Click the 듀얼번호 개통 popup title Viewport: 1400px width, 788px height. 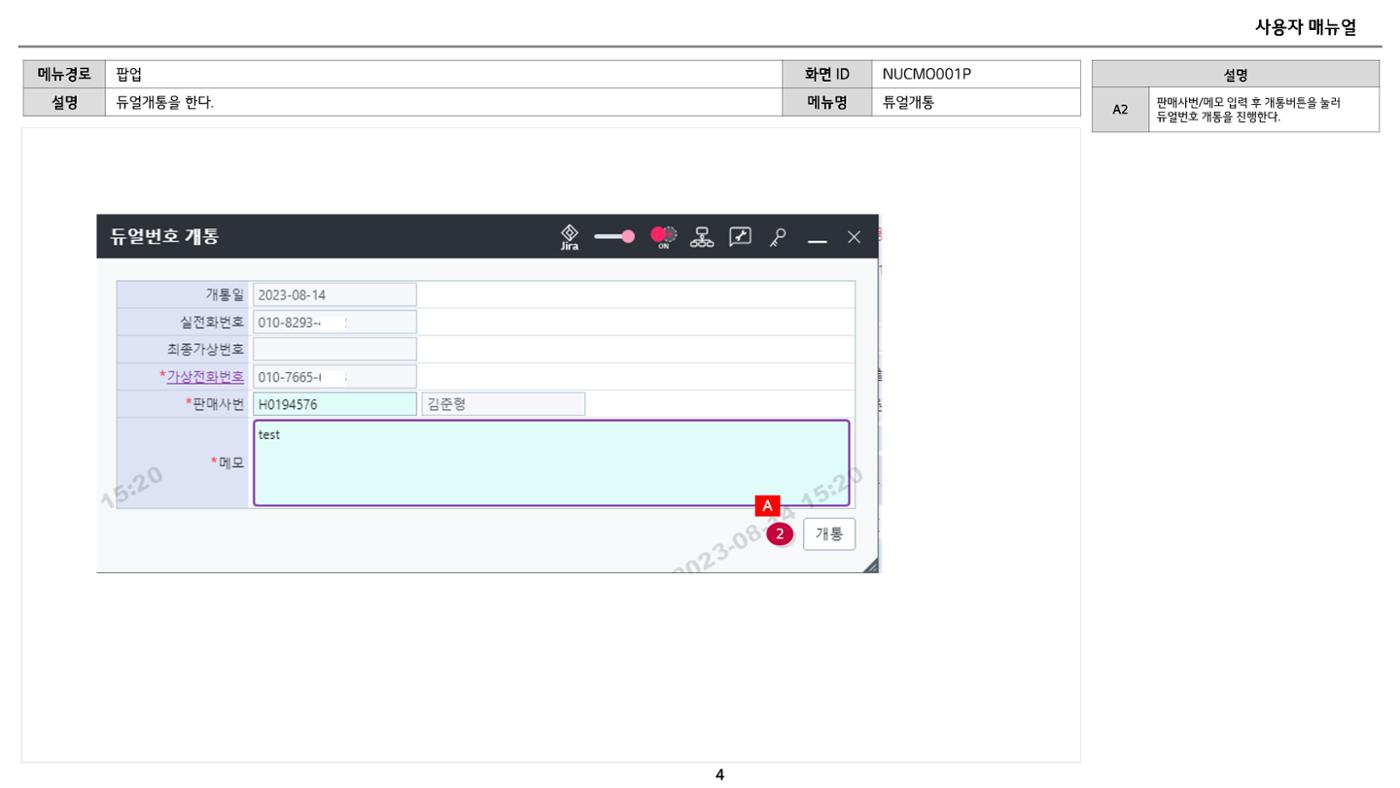(164, 237)
